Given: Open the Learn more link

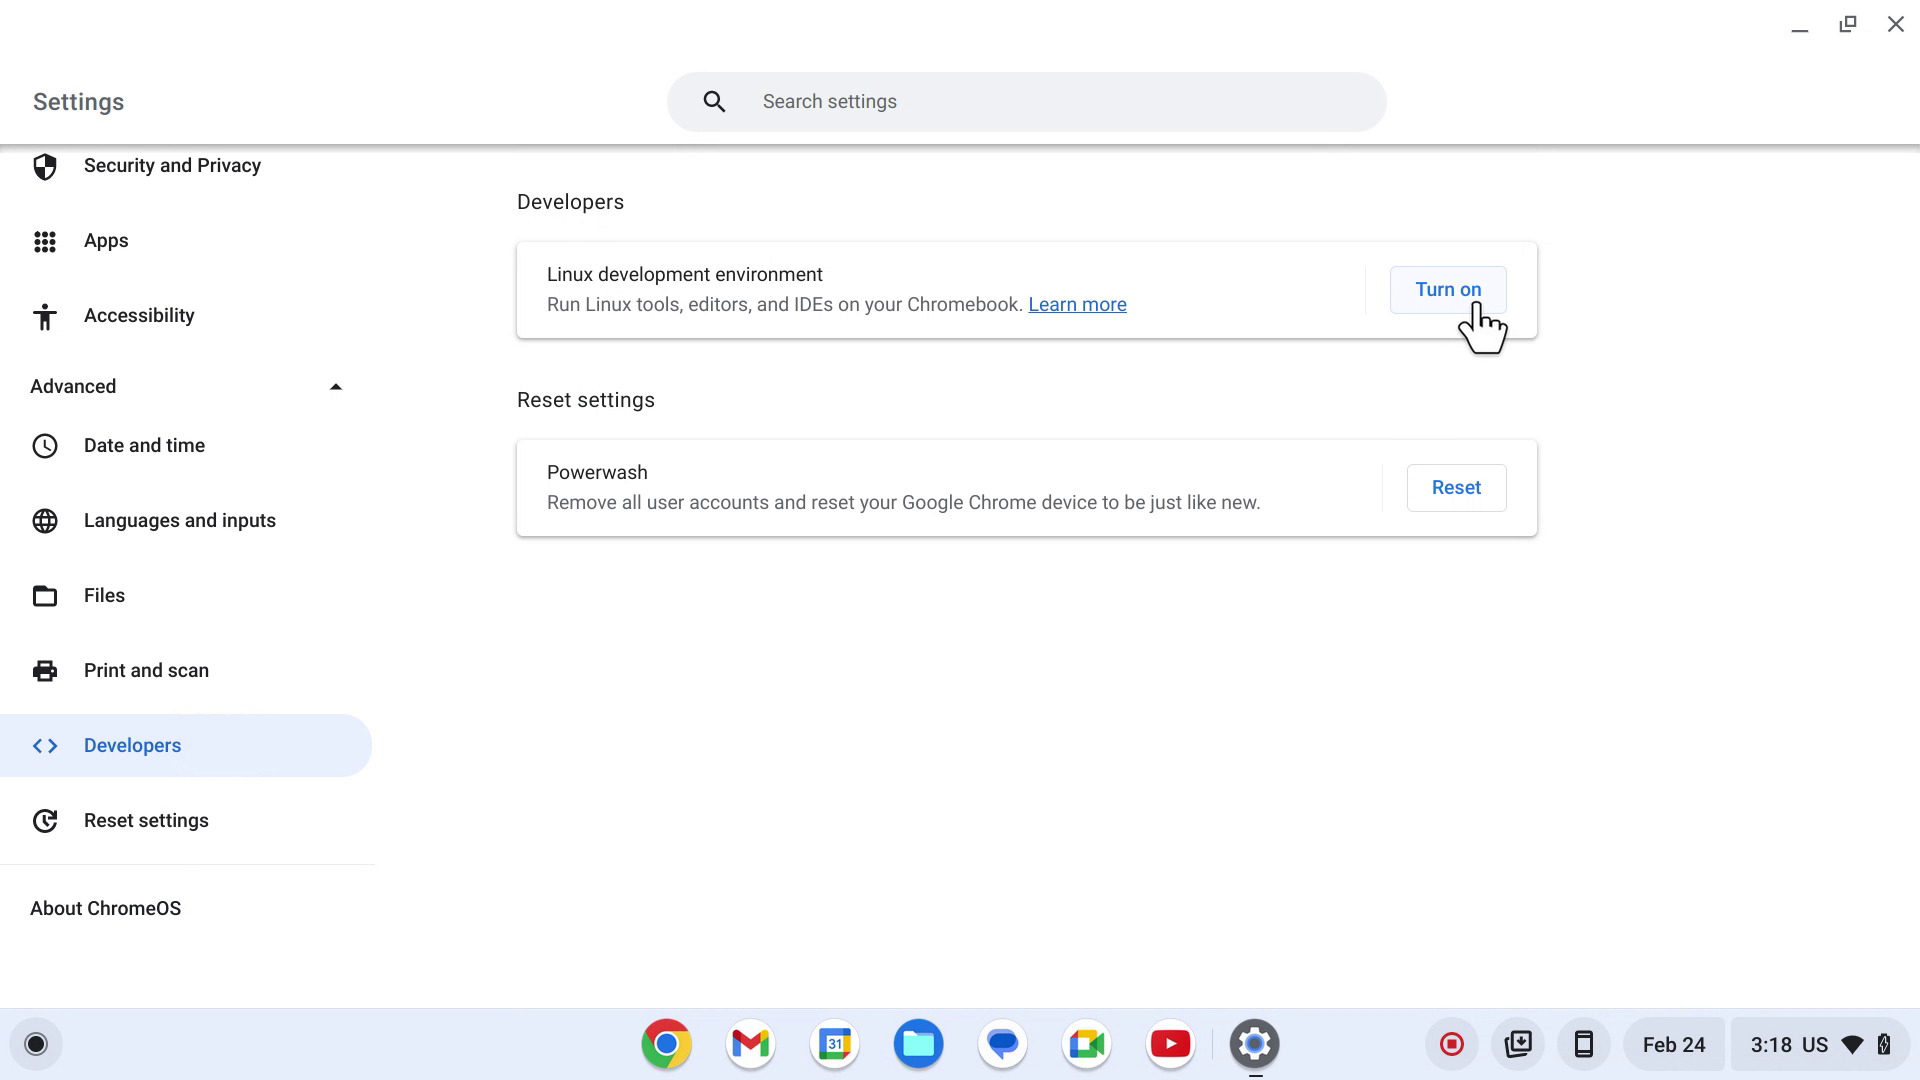Looking at the screenshot, I should 1077,305.
